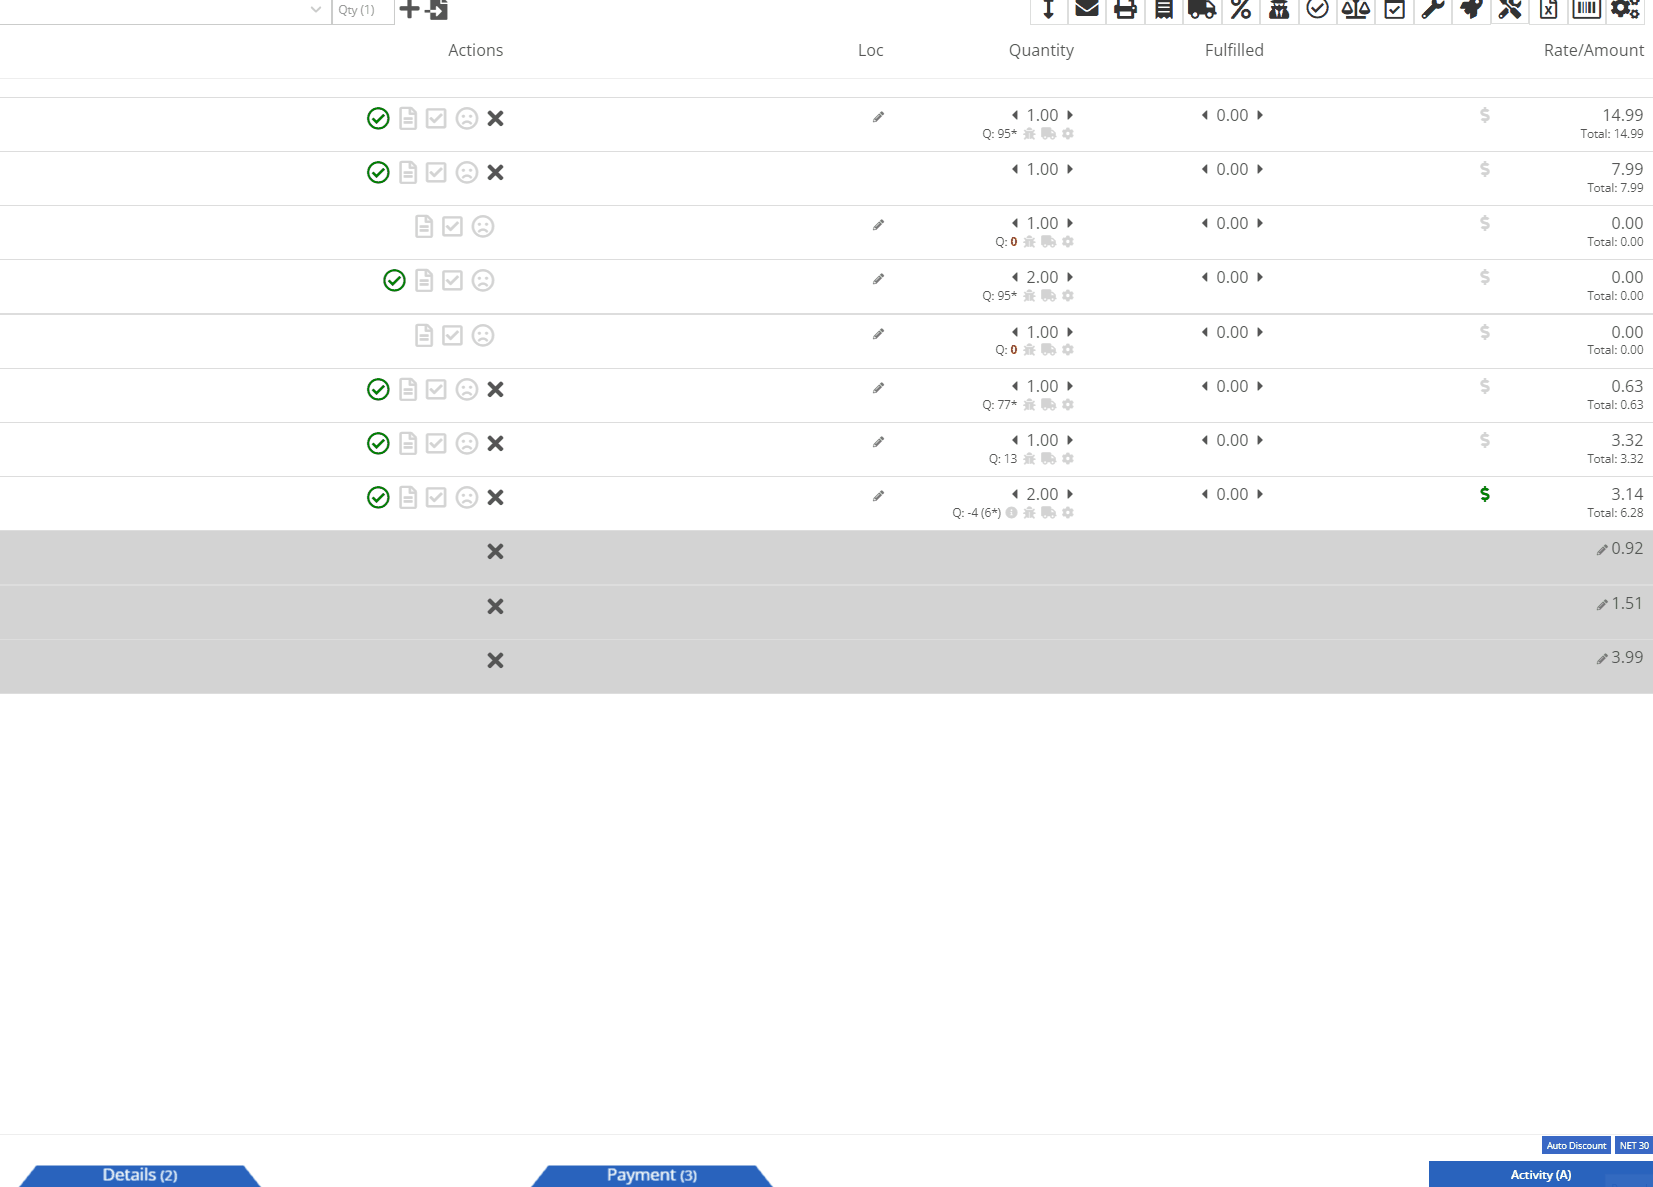
Task: Toggle green check on the 3.32 row
Action: [x=378, y=443]
